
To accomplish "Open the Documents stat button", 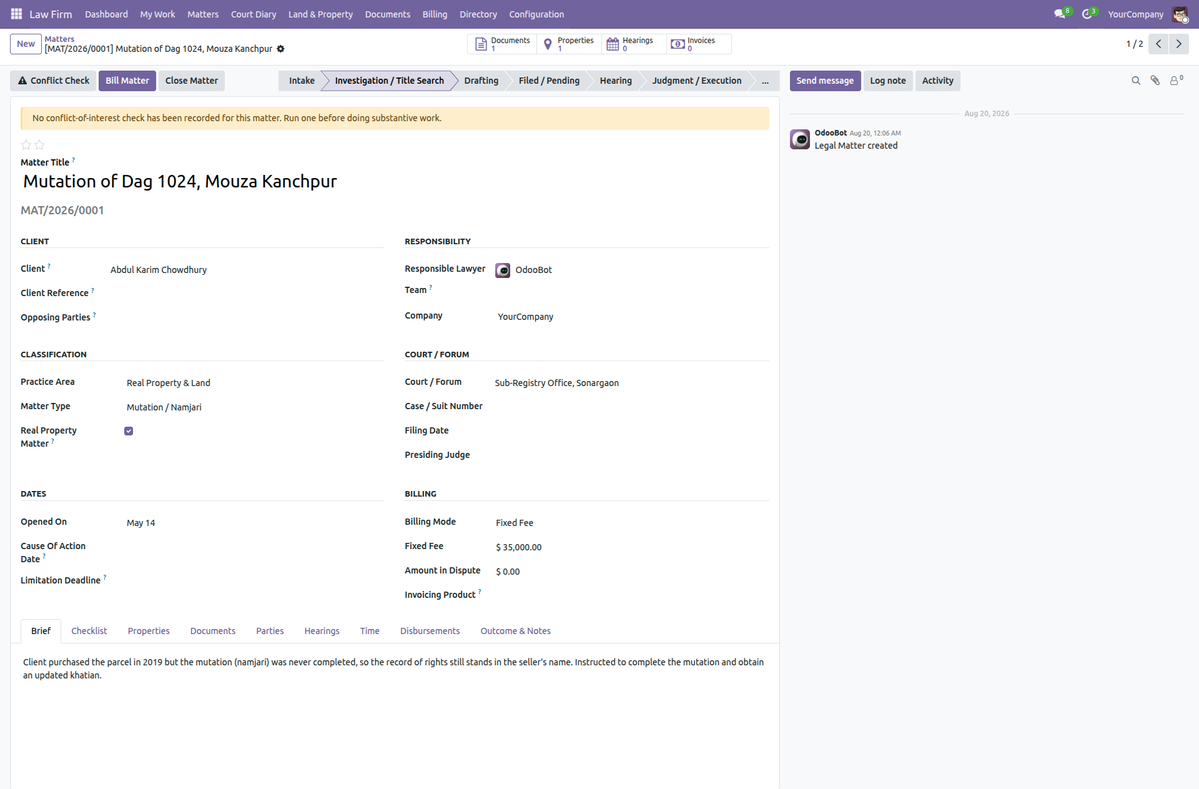I will (502, 44).
